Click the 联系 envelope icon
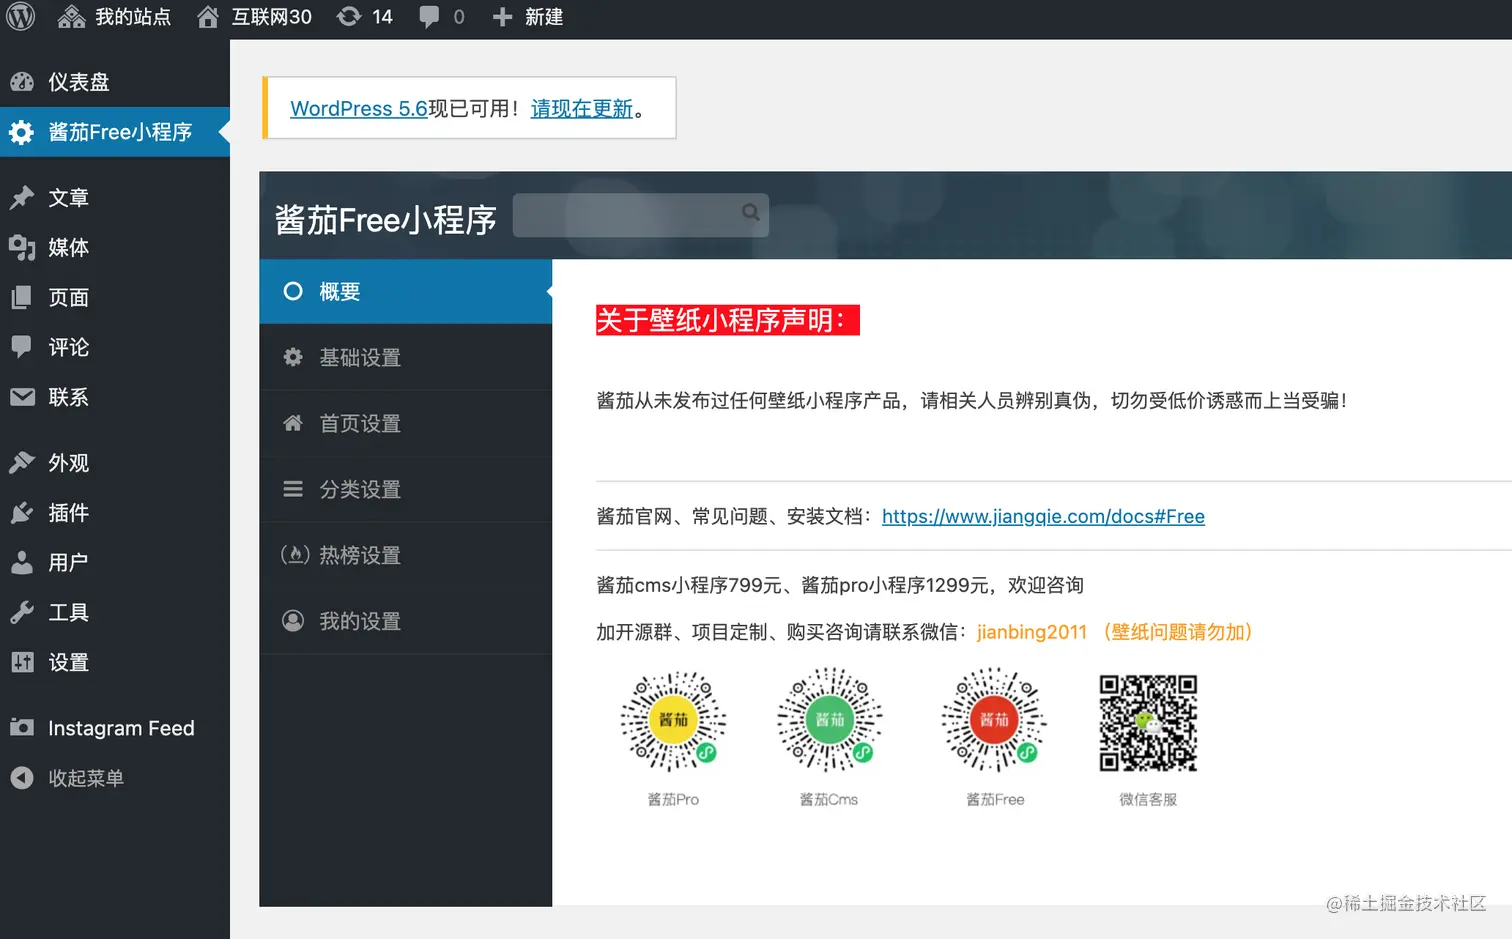The image size is (1512, 939). tap(22, 397)
